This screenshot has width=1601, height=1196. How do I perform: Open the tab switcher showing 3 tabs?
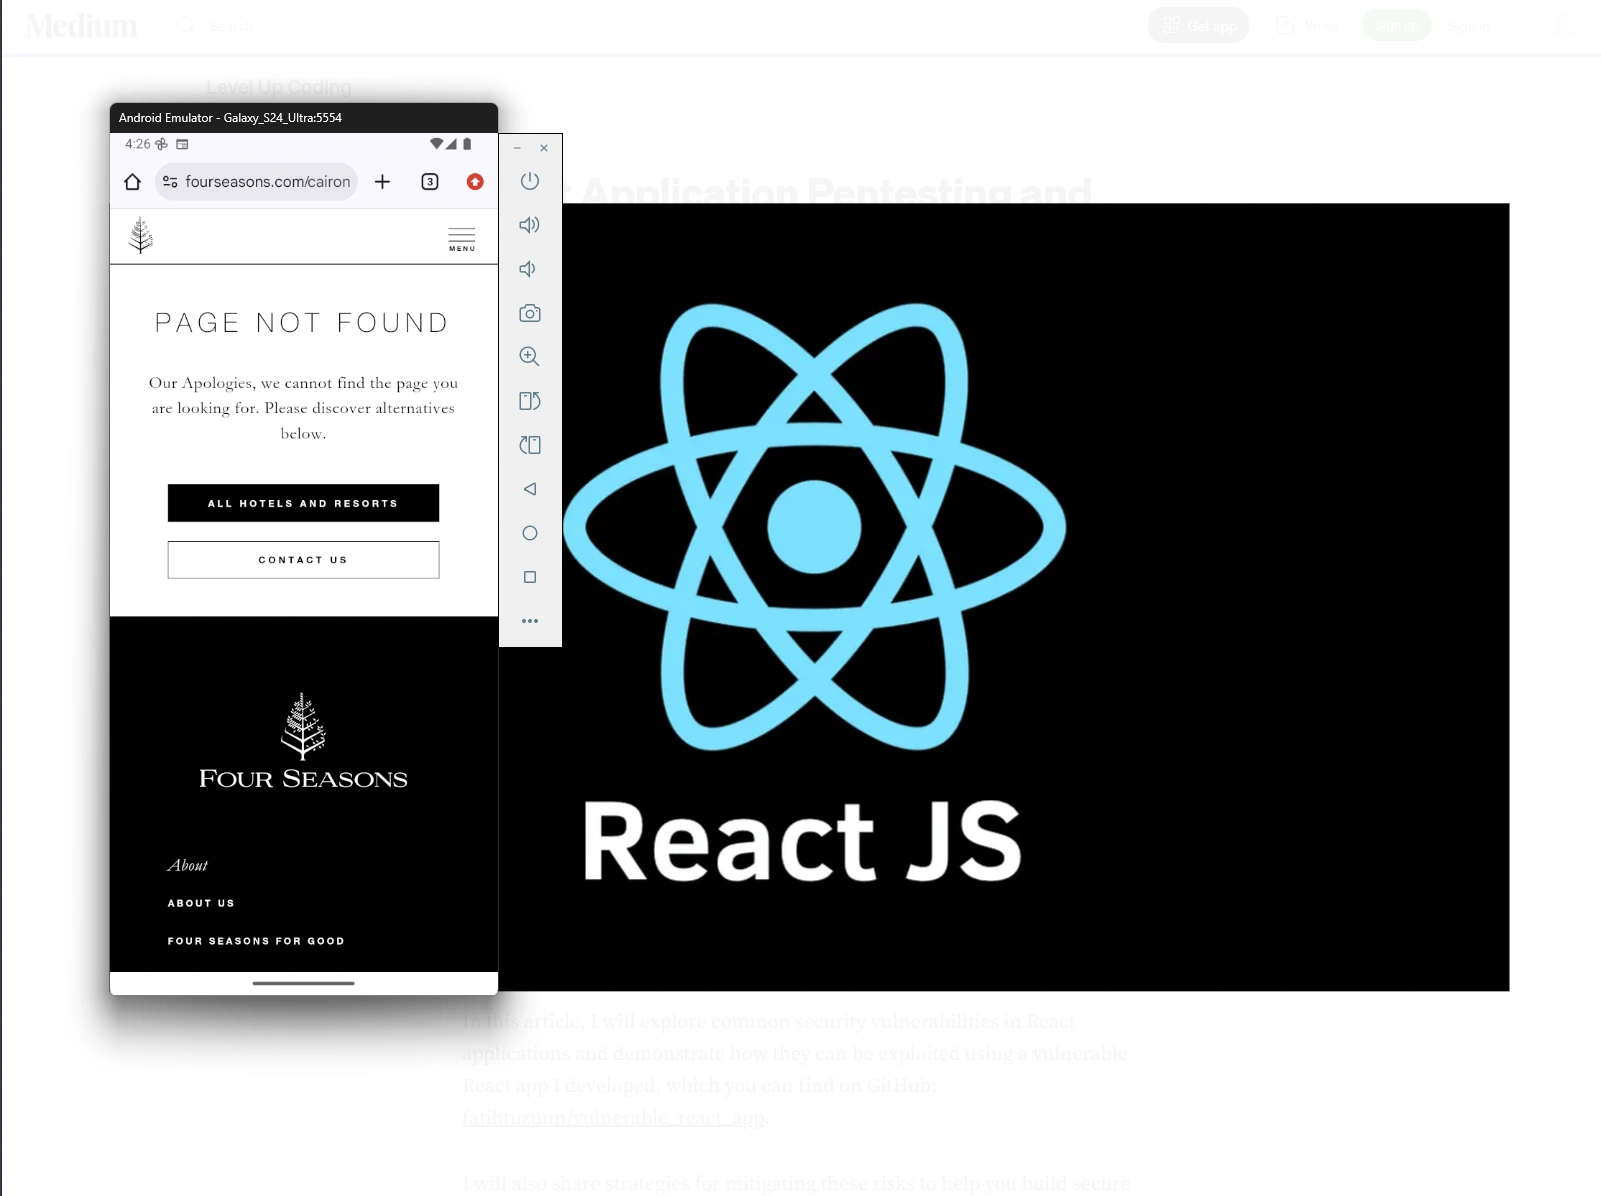pyautogui.click(x=429, y=182)
